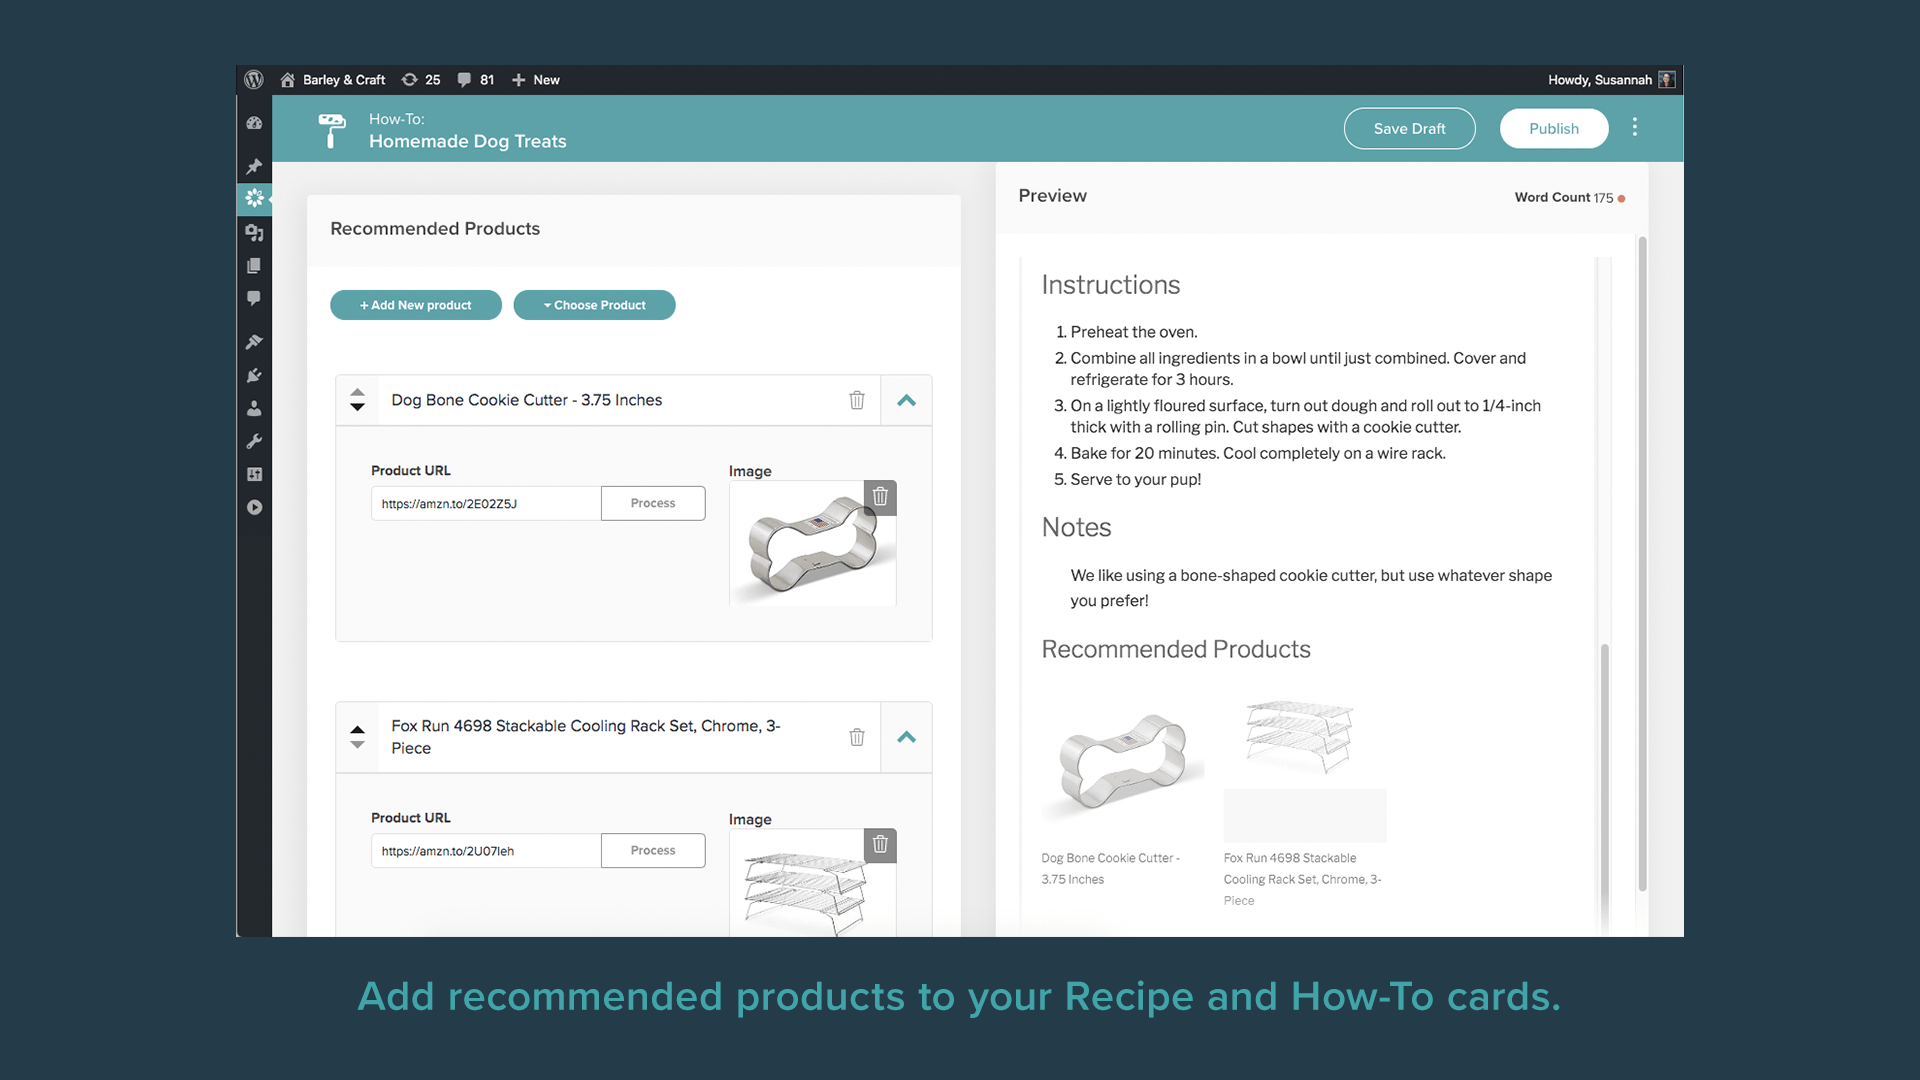Open the Choose Product dropdown
This screenshot has width=1920, height=1080.
pyautogui.click(x=594, y=305)
